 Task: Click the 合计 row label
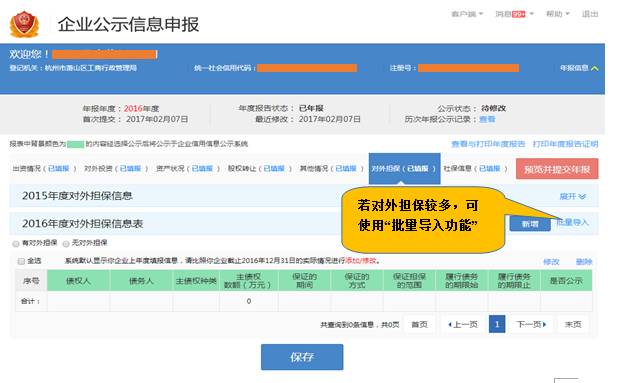coord(30,301)
